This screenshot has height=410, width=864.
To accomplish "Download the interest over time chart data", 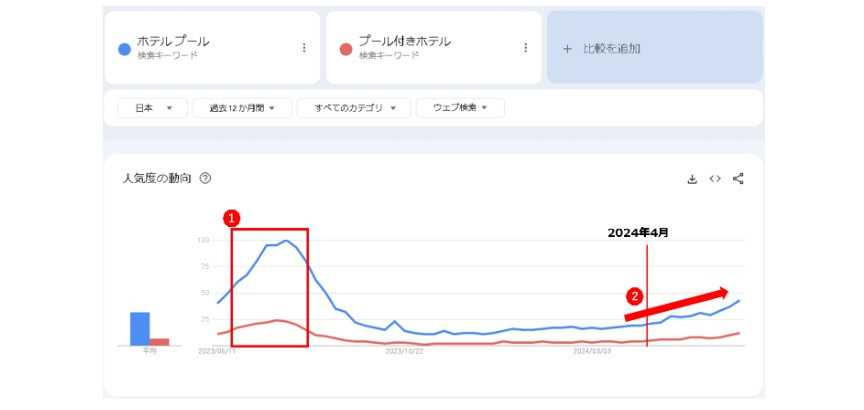I will pos(691,179).
